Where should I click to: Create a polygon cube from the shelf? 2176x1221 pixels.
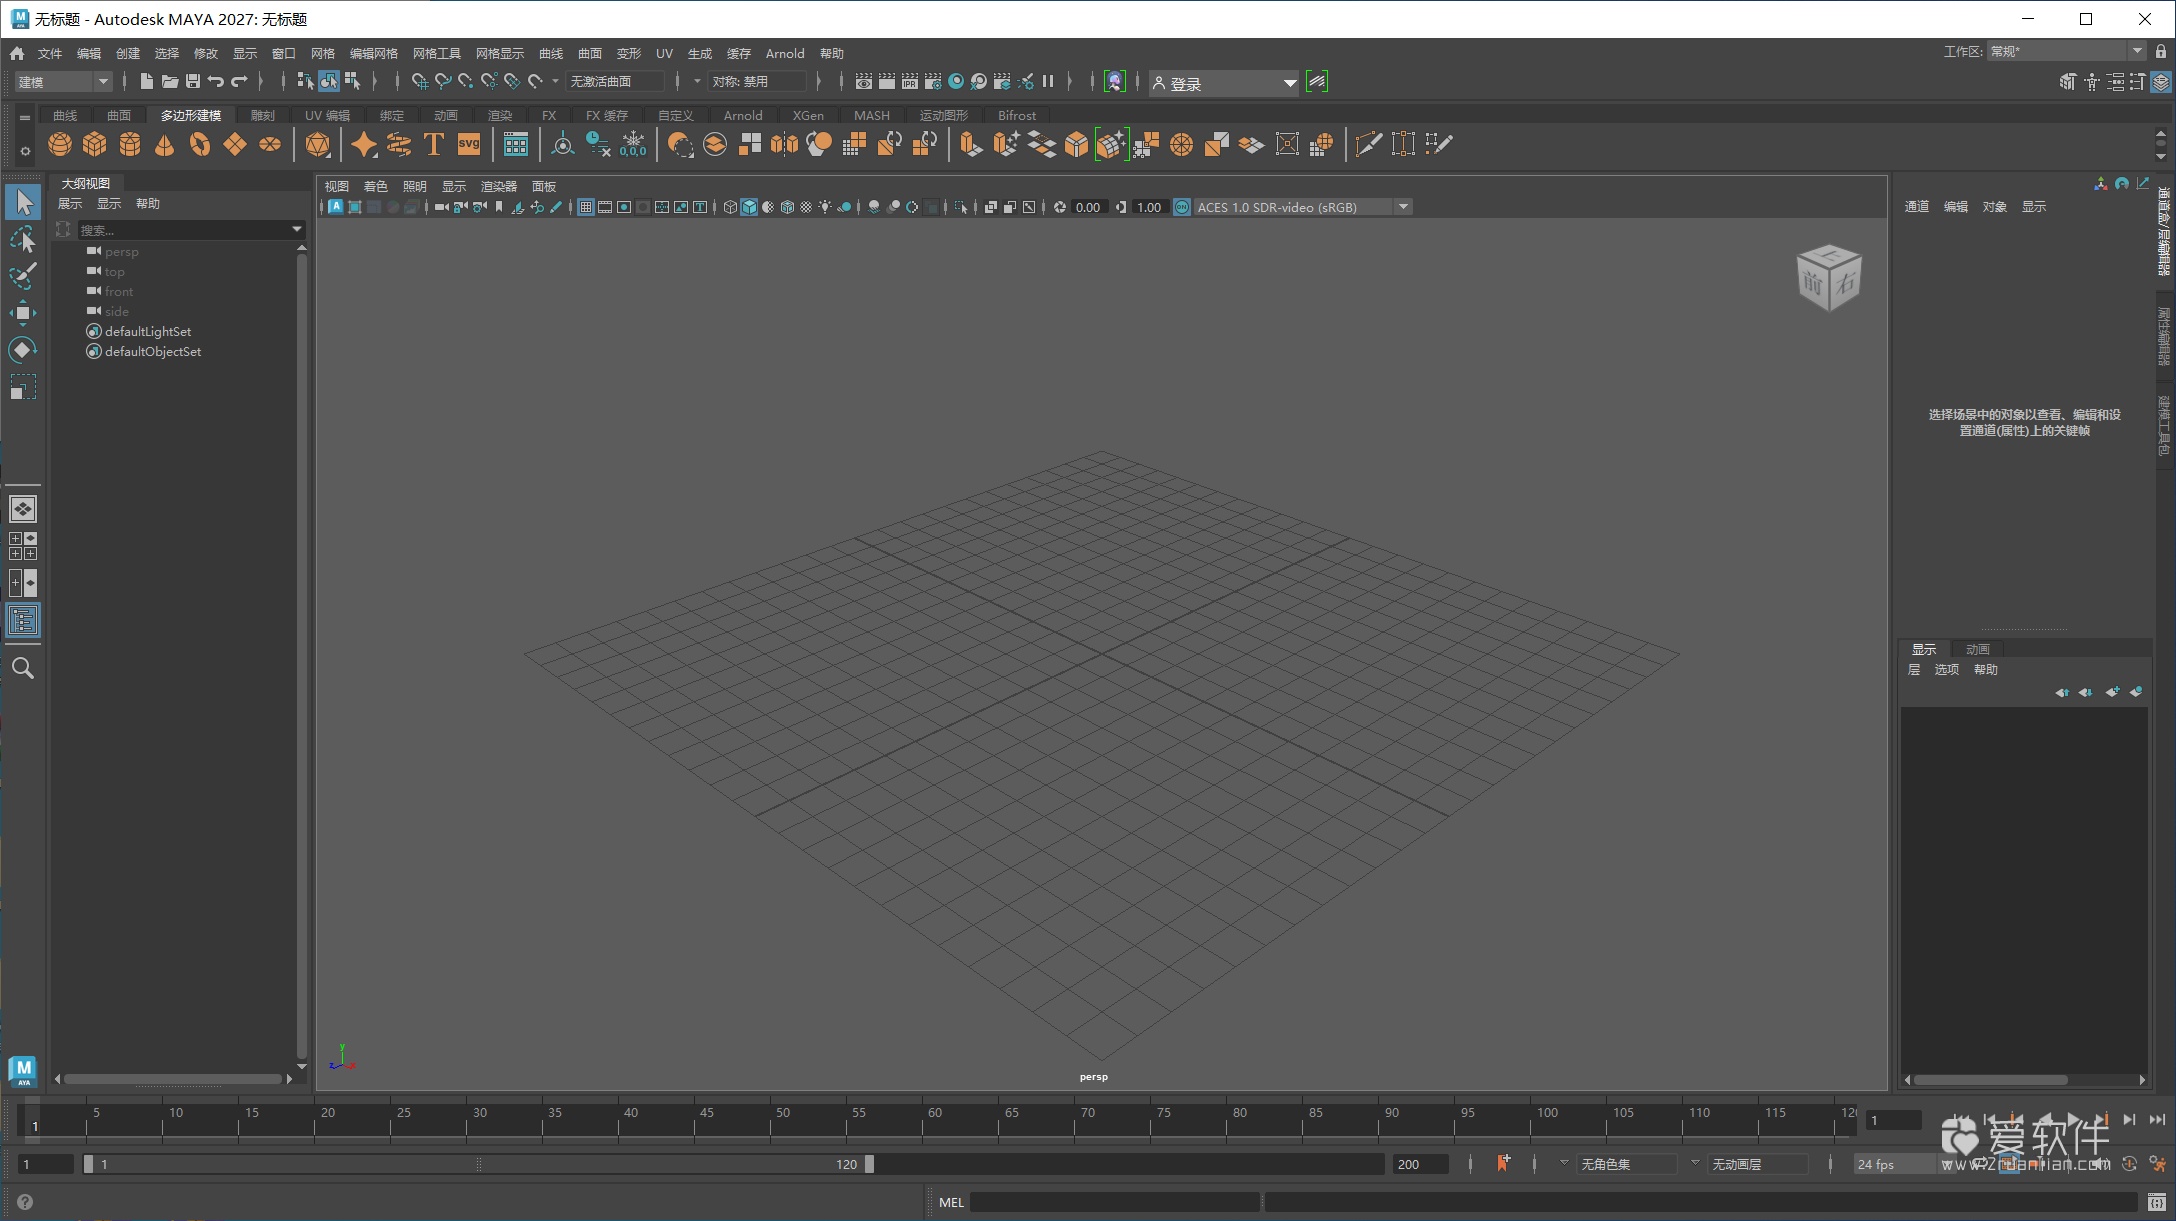click(94, 145)
